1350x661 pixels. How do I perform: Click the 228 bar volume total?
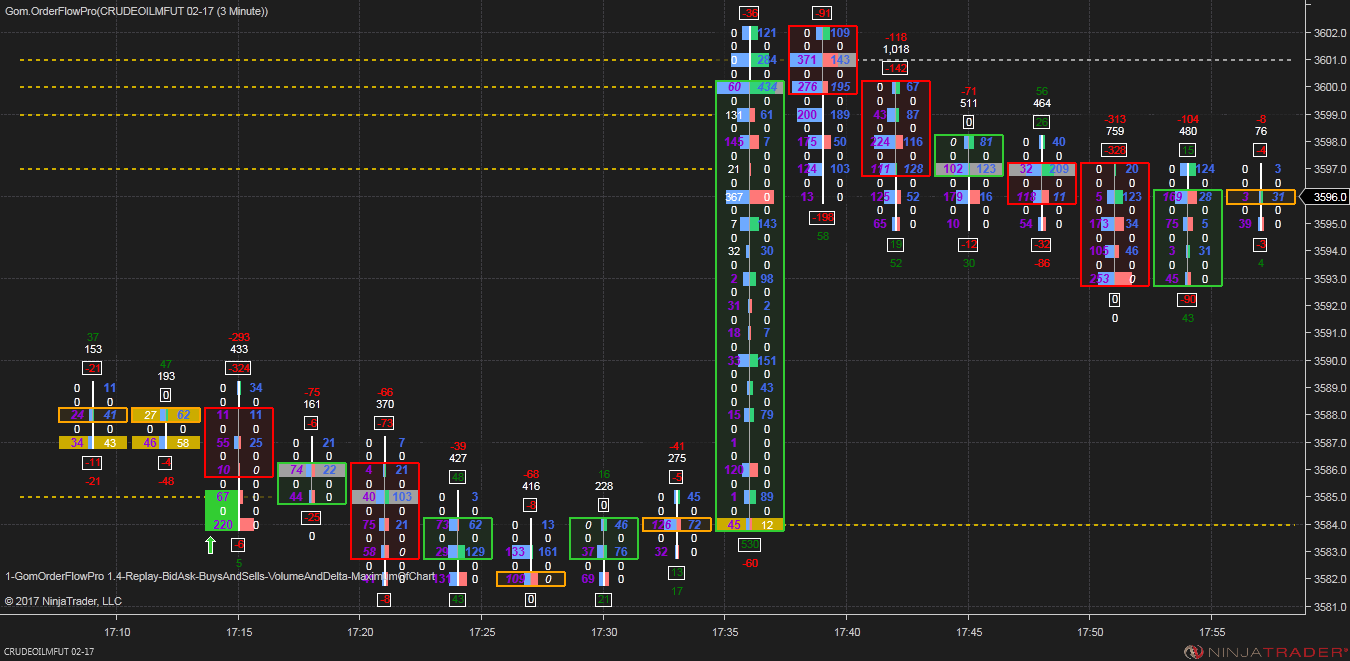coord(604,486)
